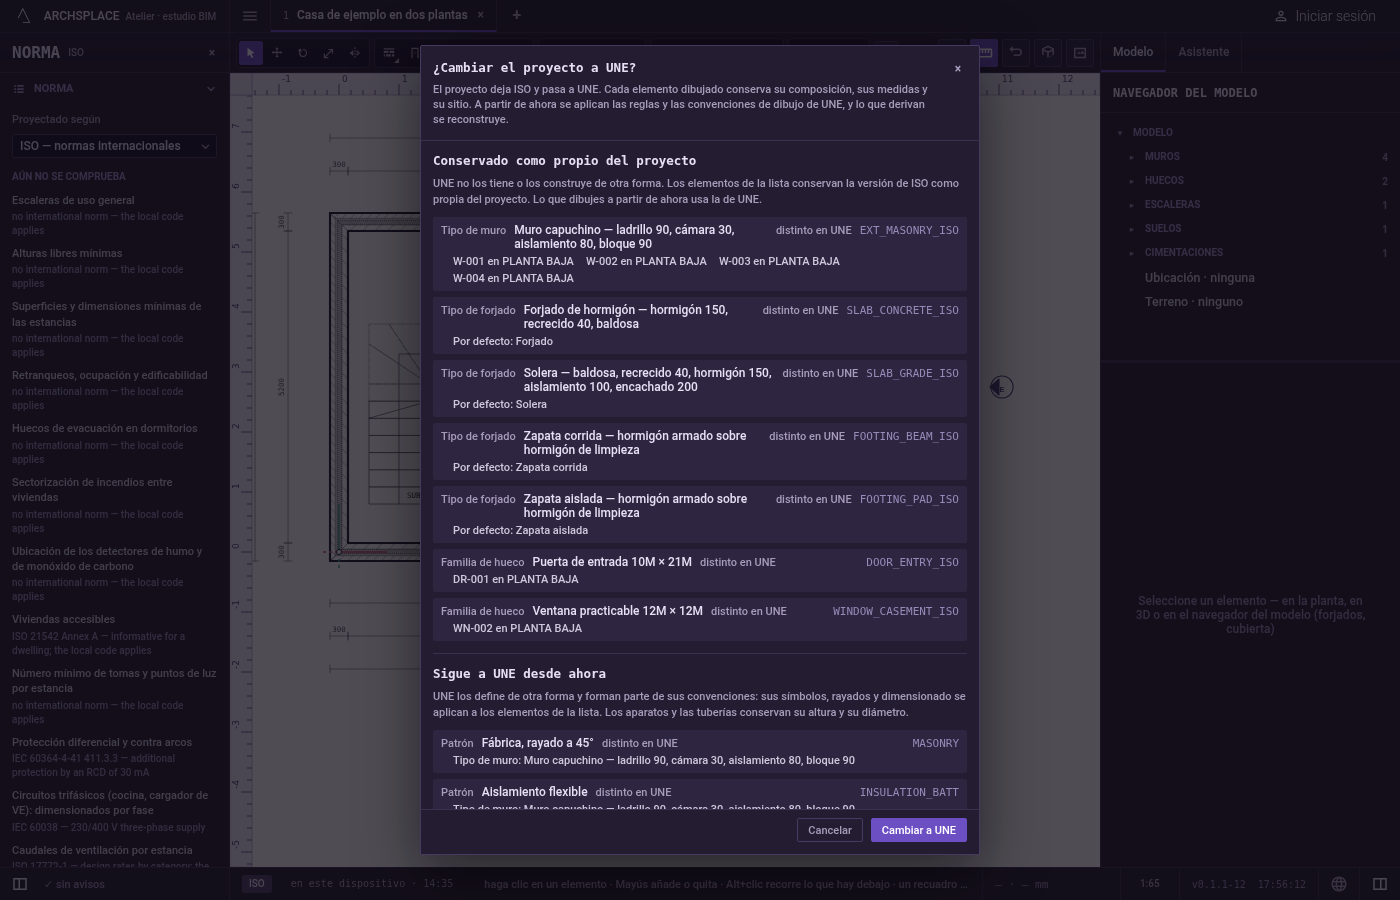The width and height of the screenshot is (1400, 900).
Task: Expand the CIMENTACIONES tree node
Action: [1132, 253]
